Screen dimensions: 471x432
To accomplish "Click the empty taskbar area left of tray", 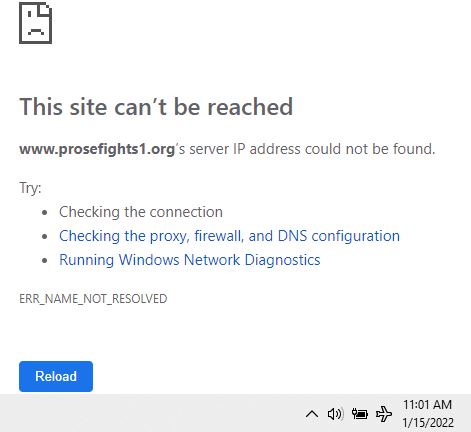I will [150, 413].
